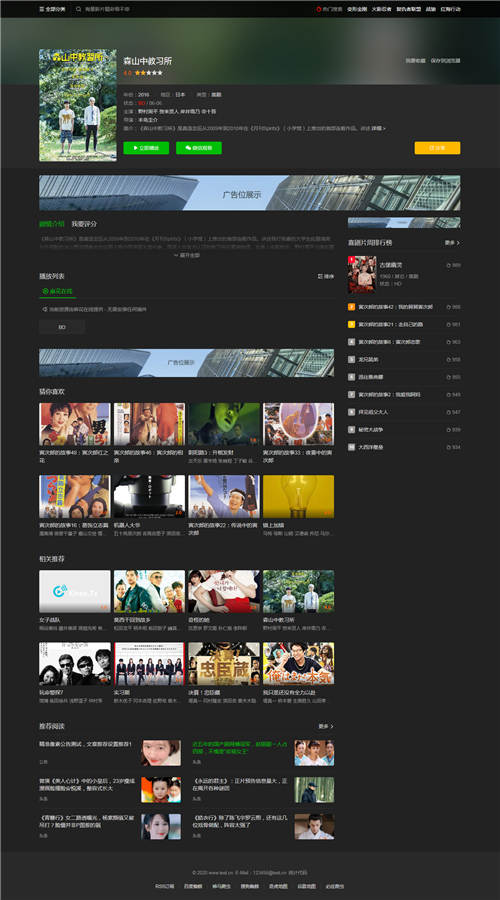Open 更多 chevron in 喜剧片周排行榜

click(x=458, y=243)
